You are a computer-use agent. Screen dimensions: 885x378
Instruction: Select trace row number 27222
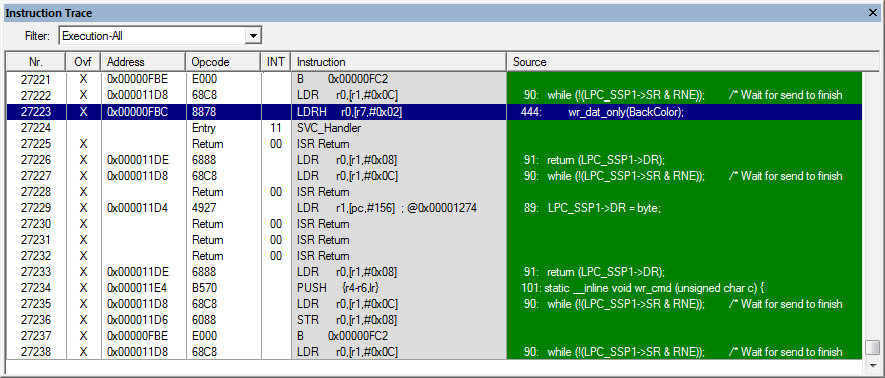(434, 95)
